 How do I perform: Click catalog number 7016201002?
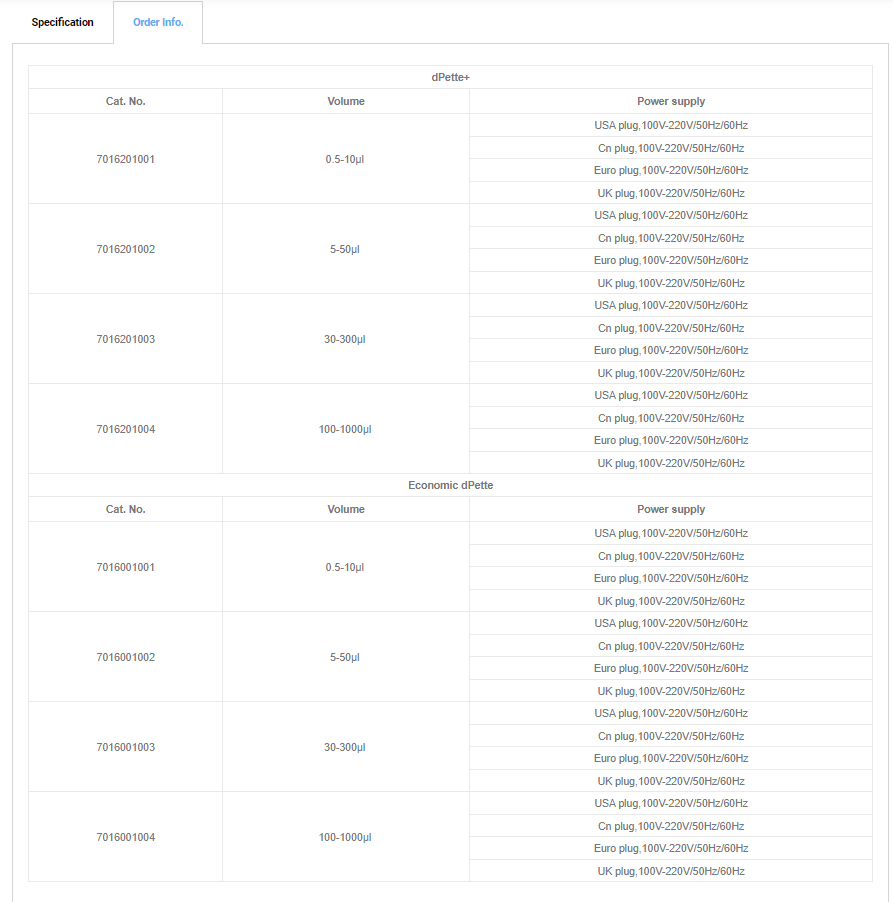(126, 249)
